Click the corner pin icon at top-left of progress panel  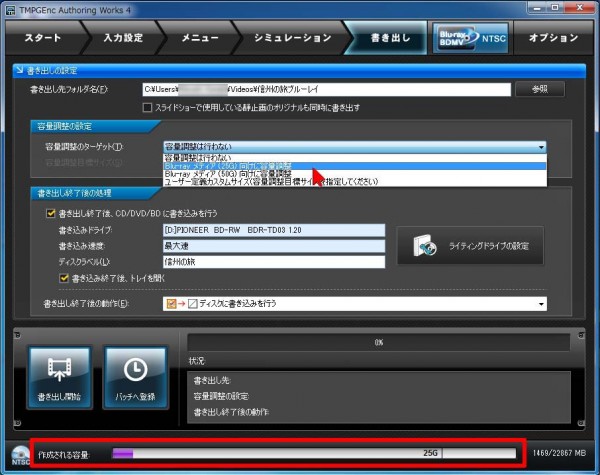point(17,335)
